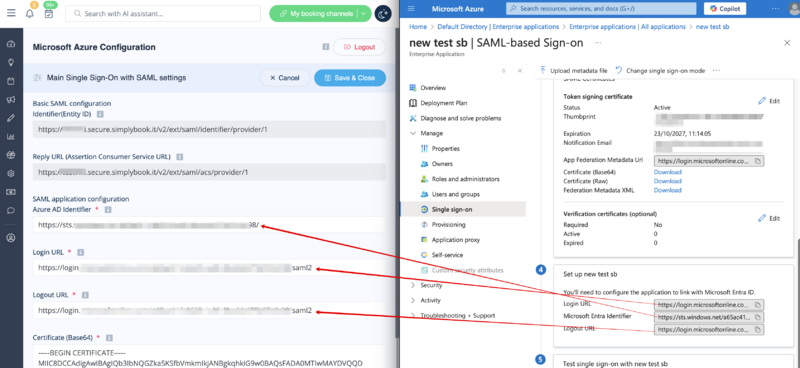The image size is (800, 368).
Task: Open the calendar tasks icon with 99+ badge
Action: click(48, 14)
